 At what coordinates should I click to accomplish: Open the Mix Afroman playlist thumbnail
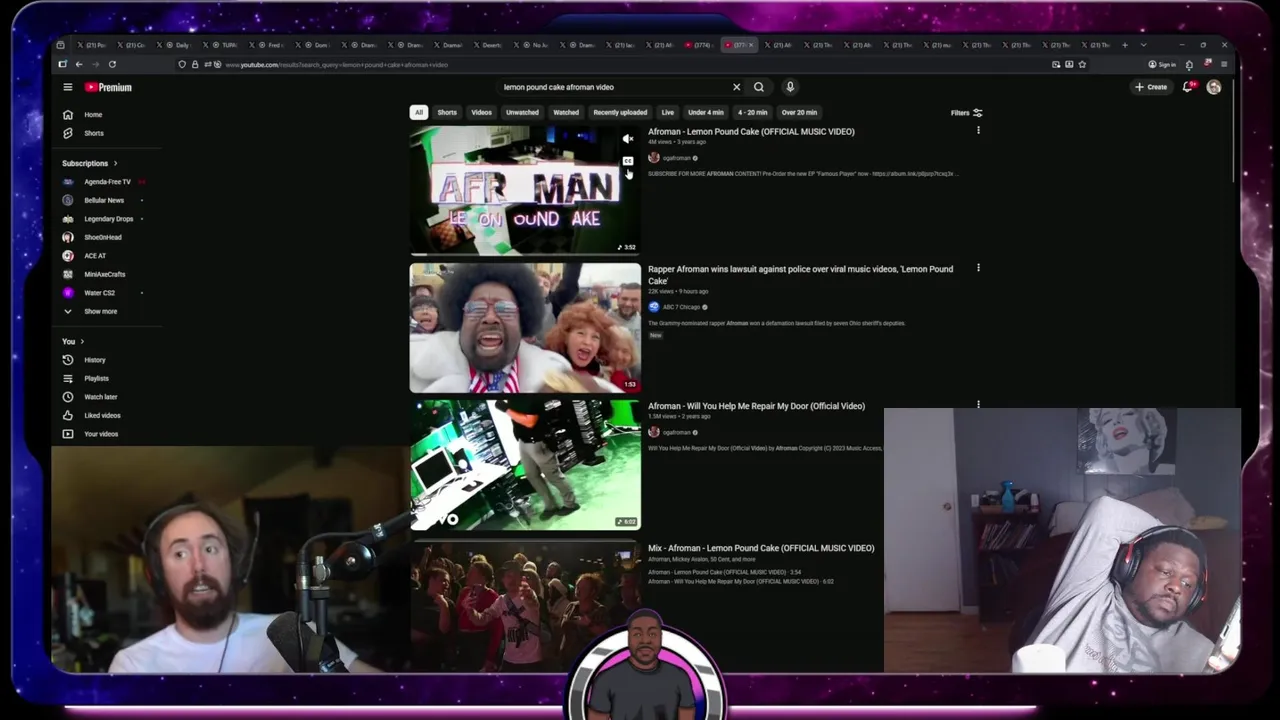(x=525, y=606)
